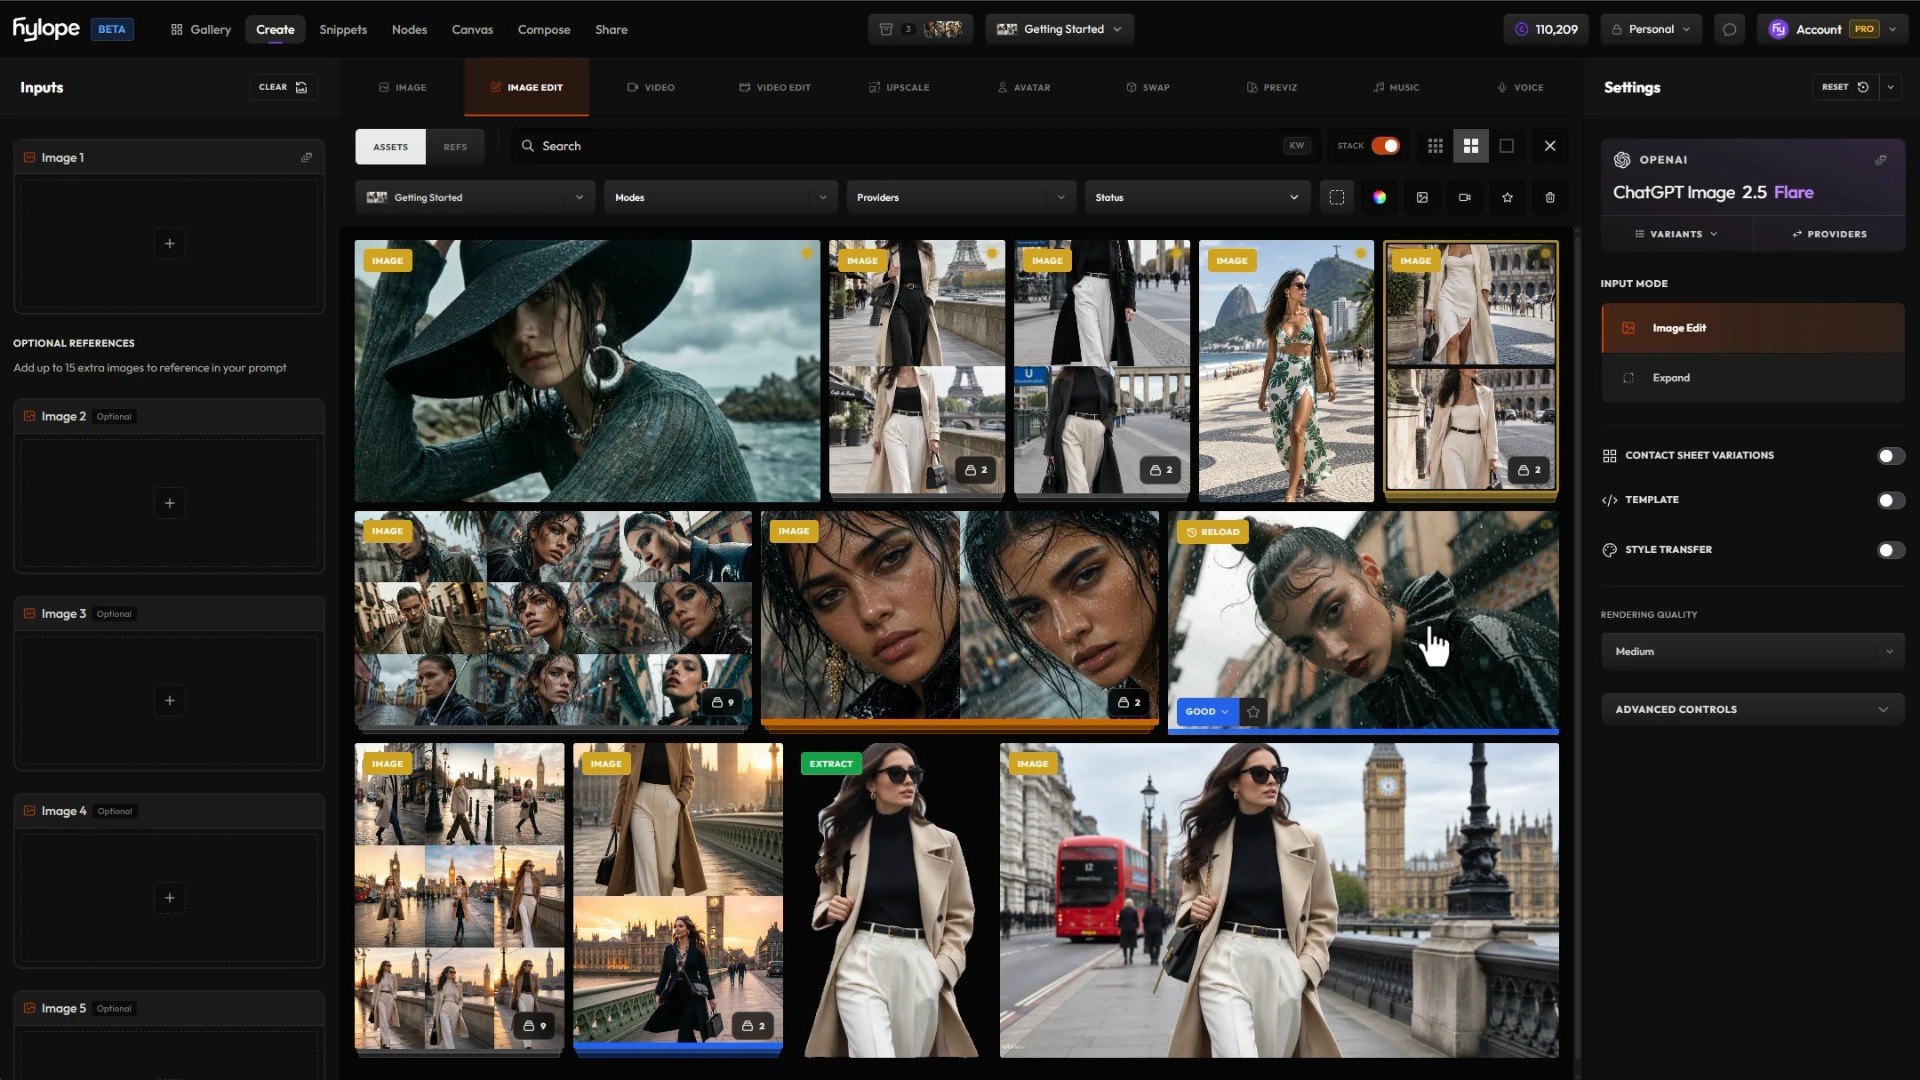Enable the Style Transfer toggle
1920x1080 pixels.
pos(1890,550)
